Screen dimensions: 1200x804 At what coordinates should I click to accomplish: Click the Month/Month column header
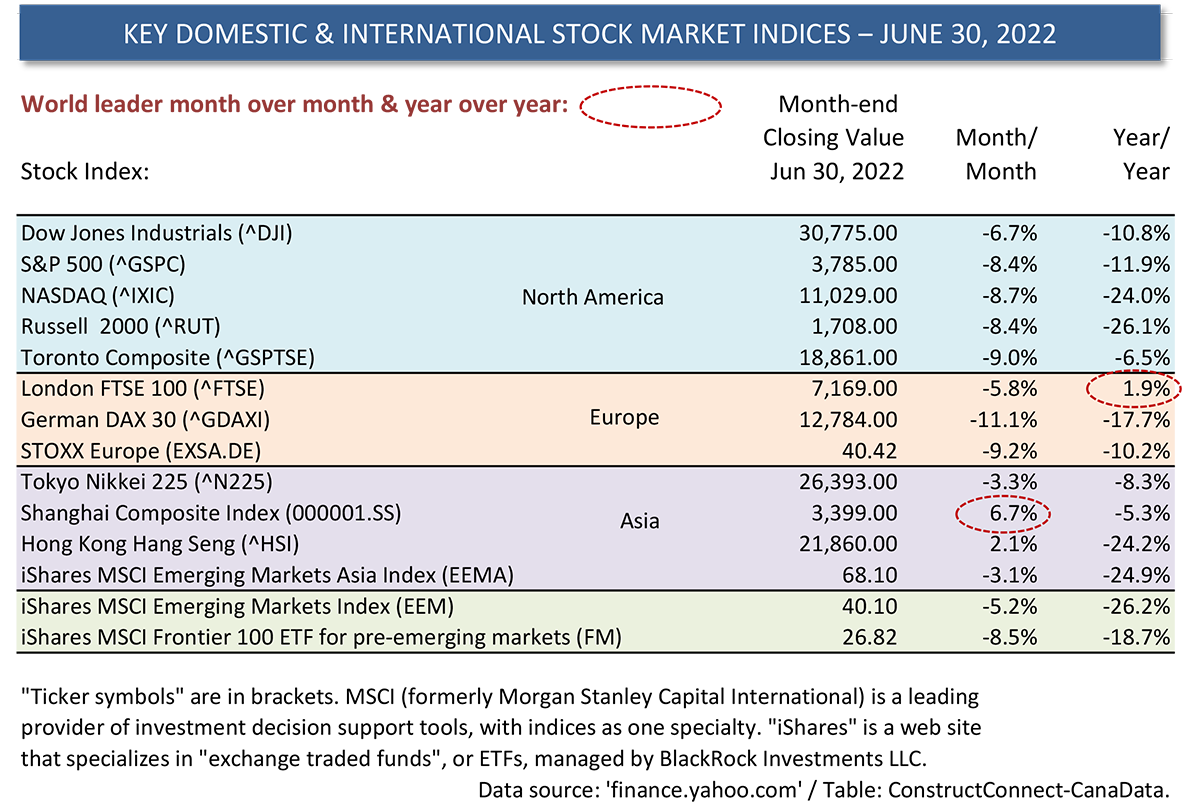tap(997, 153)
